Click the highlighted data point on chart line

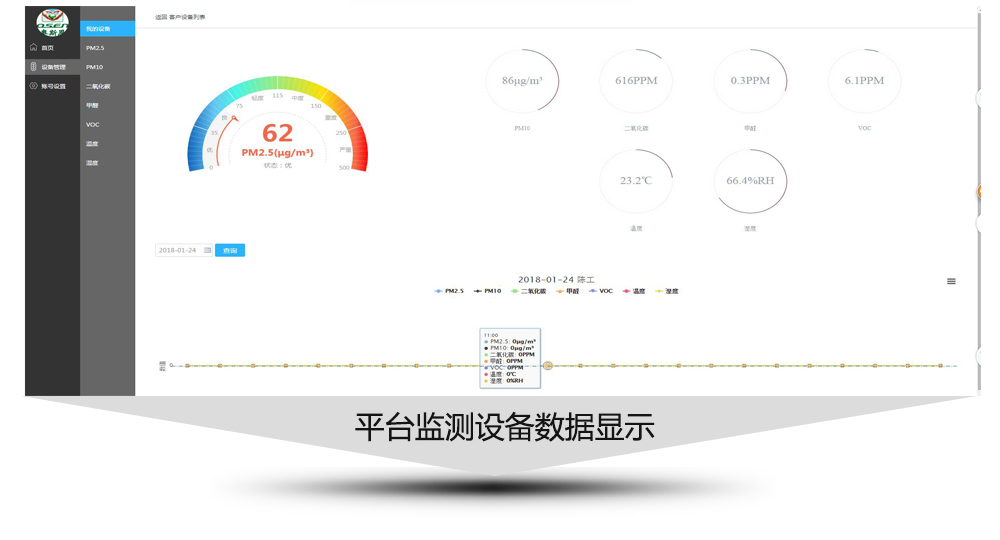[548, 365]
